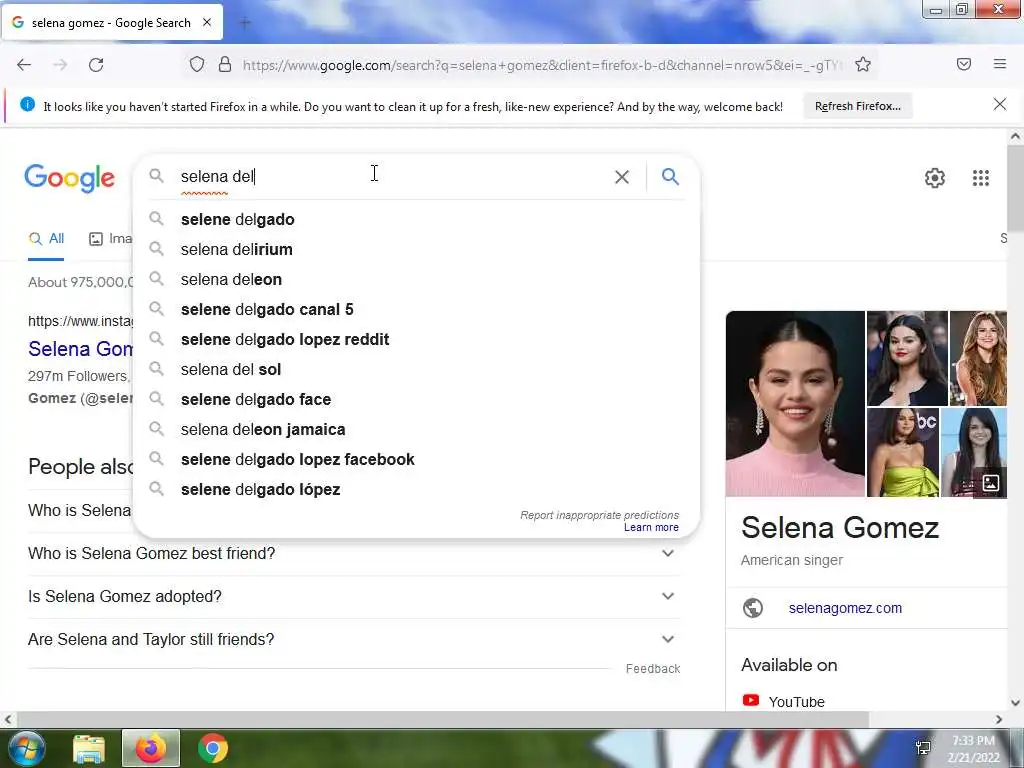Expand Who is Selena Gomez best friend?
The height and width of the screenshot is (768, 1024).
353,554
